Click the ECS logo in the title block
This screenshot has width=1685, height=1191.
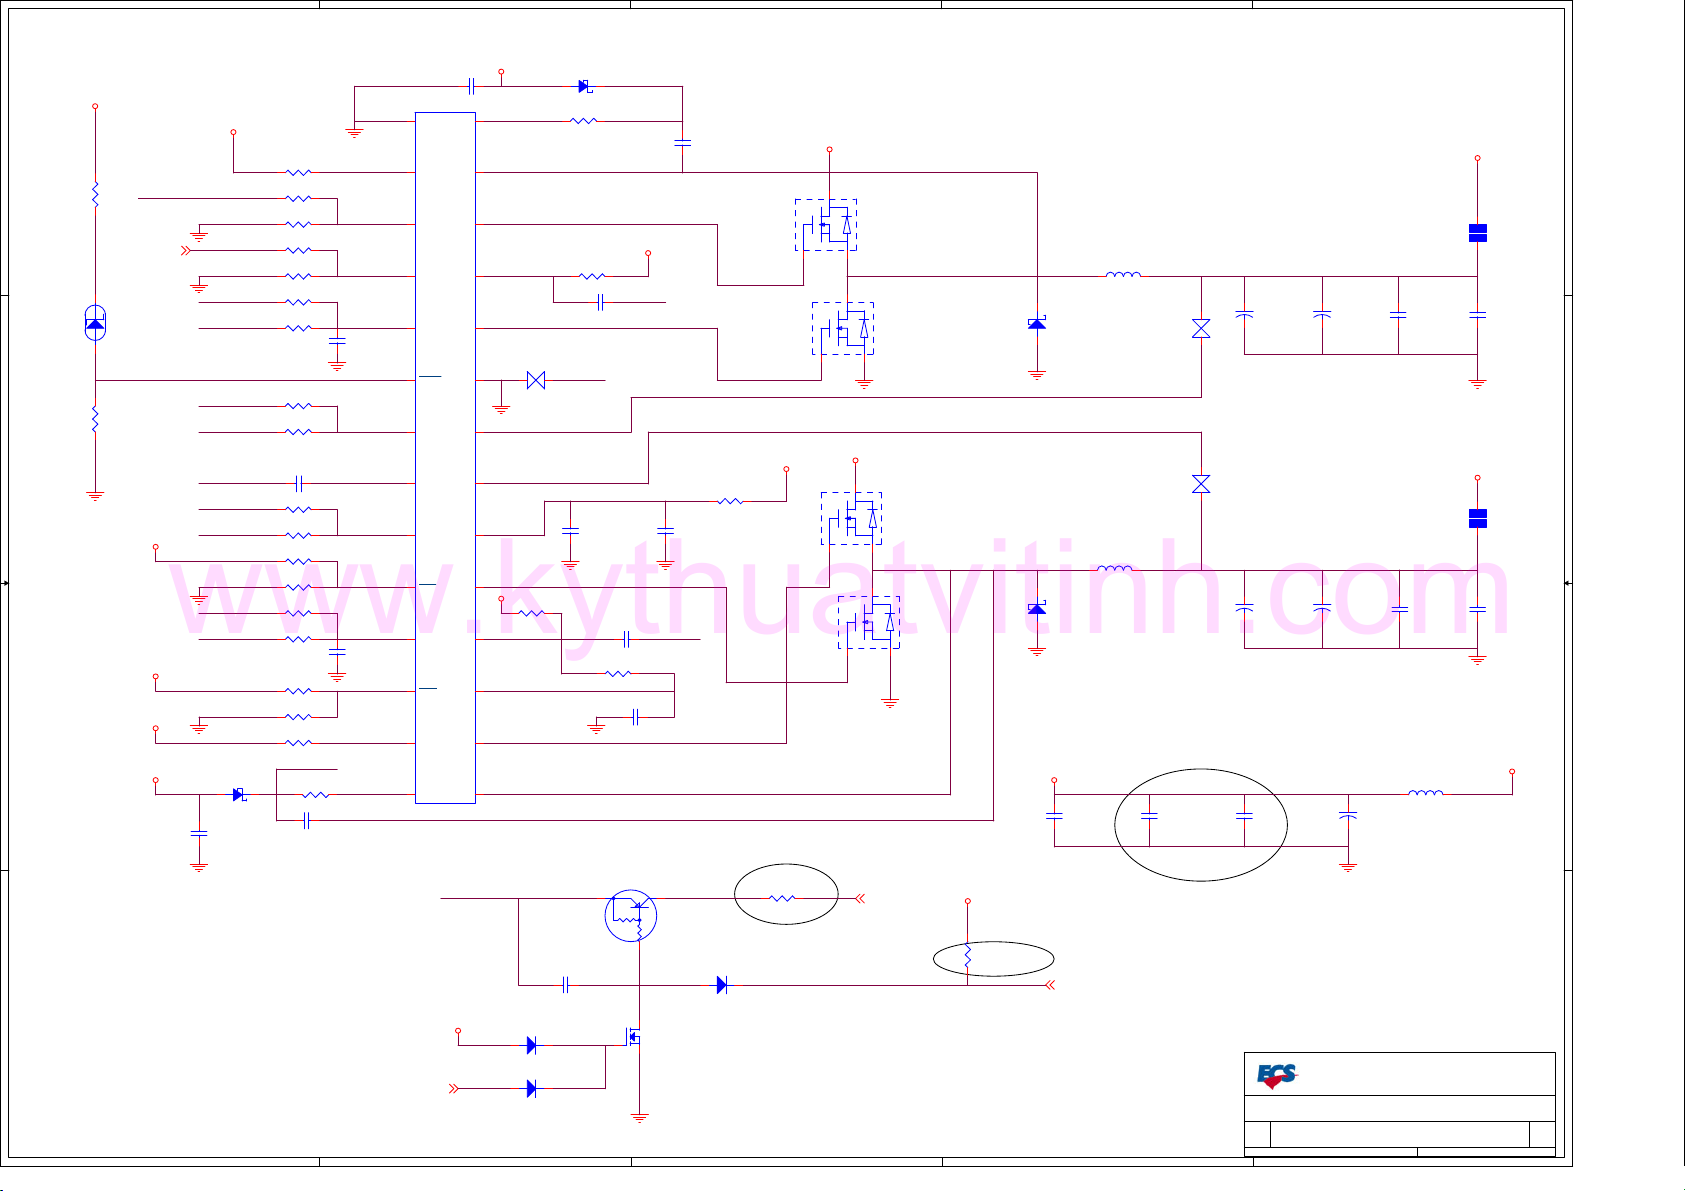(1276, 1076)
